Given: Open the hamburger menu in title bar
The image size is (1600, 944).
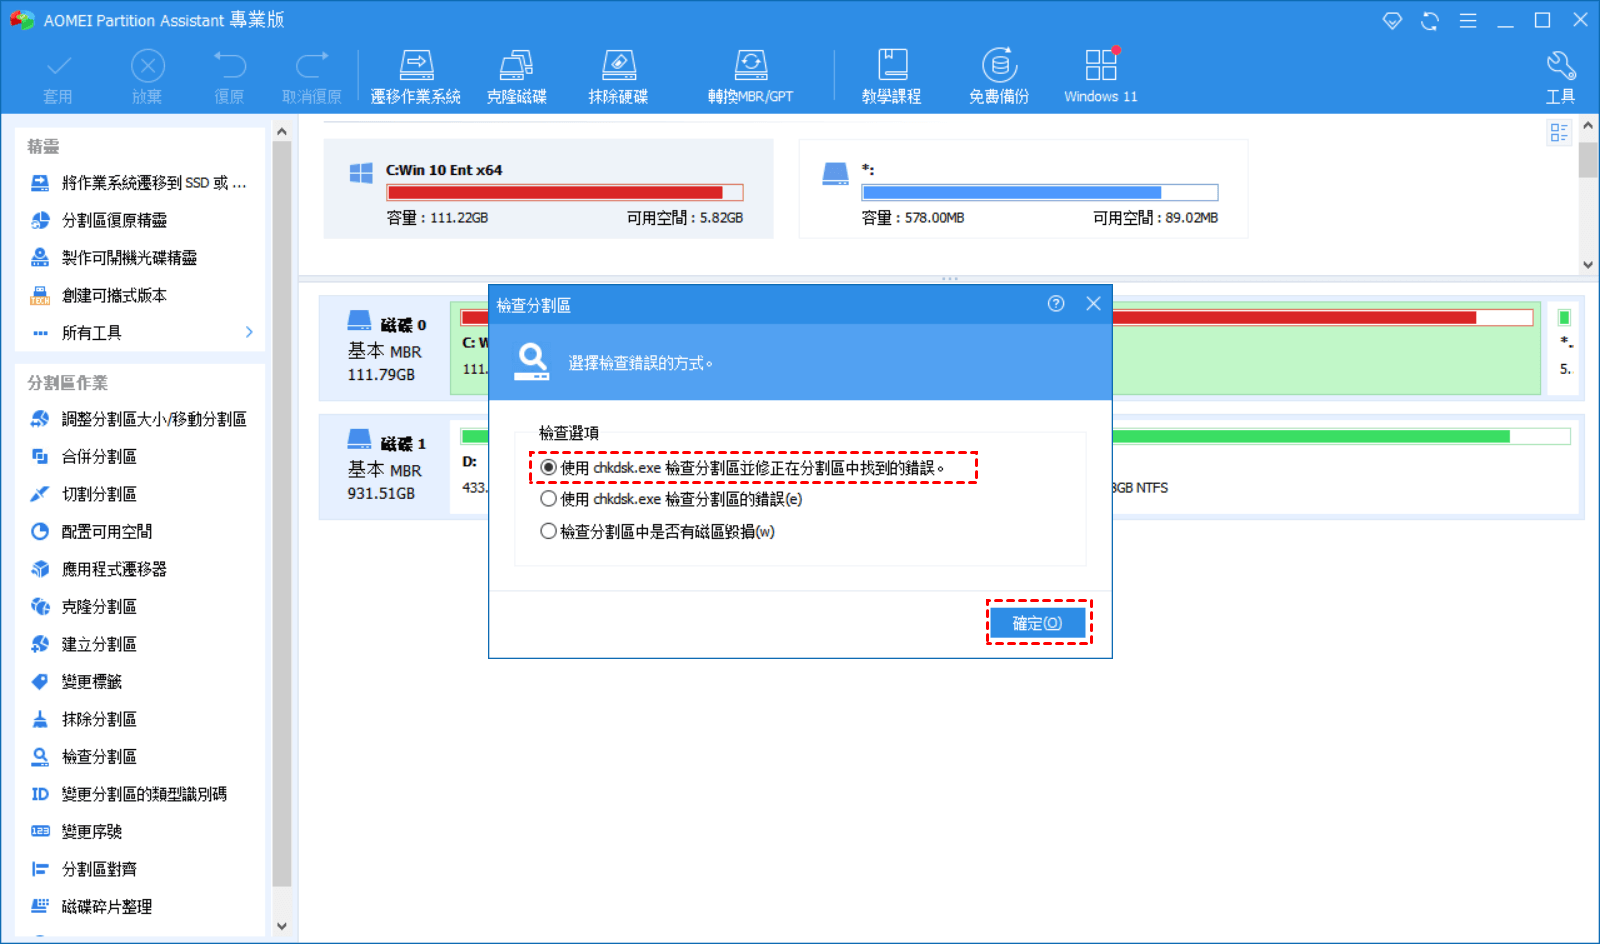Looking at the screenshot, I should (x=1468, y=21).
